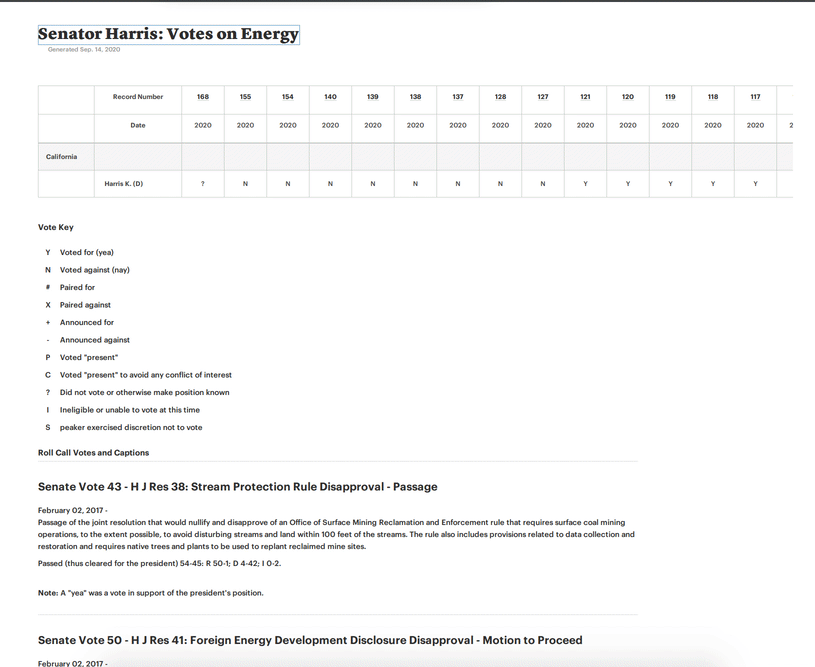The image size is (815, 667).
Task: Click the 'Vote Key' heading
Action: point(56,227)
